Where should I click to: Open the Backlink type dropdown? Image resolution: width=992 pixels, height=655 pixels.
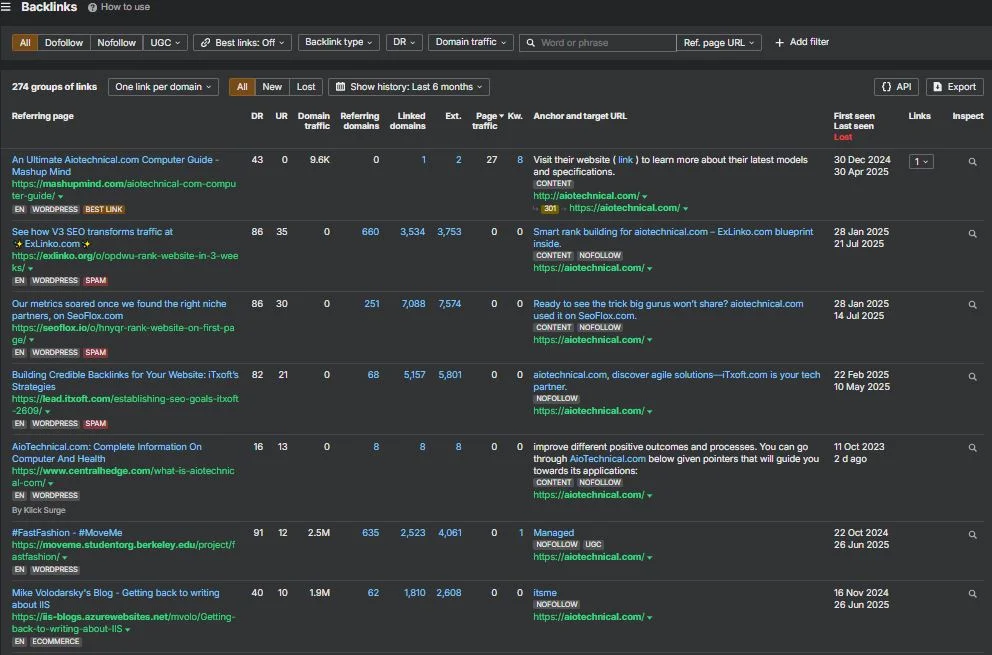click(x=338, y=42)
